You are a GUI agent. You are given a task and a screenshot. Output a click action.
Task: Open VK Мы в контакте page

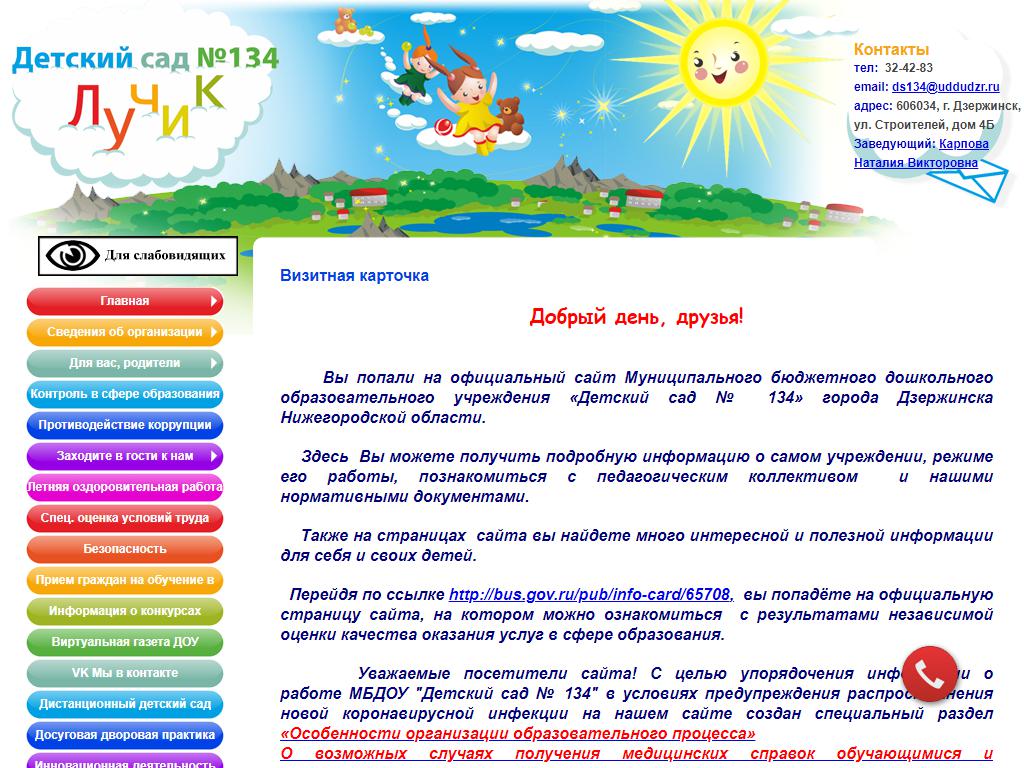[x=125, y=673]
